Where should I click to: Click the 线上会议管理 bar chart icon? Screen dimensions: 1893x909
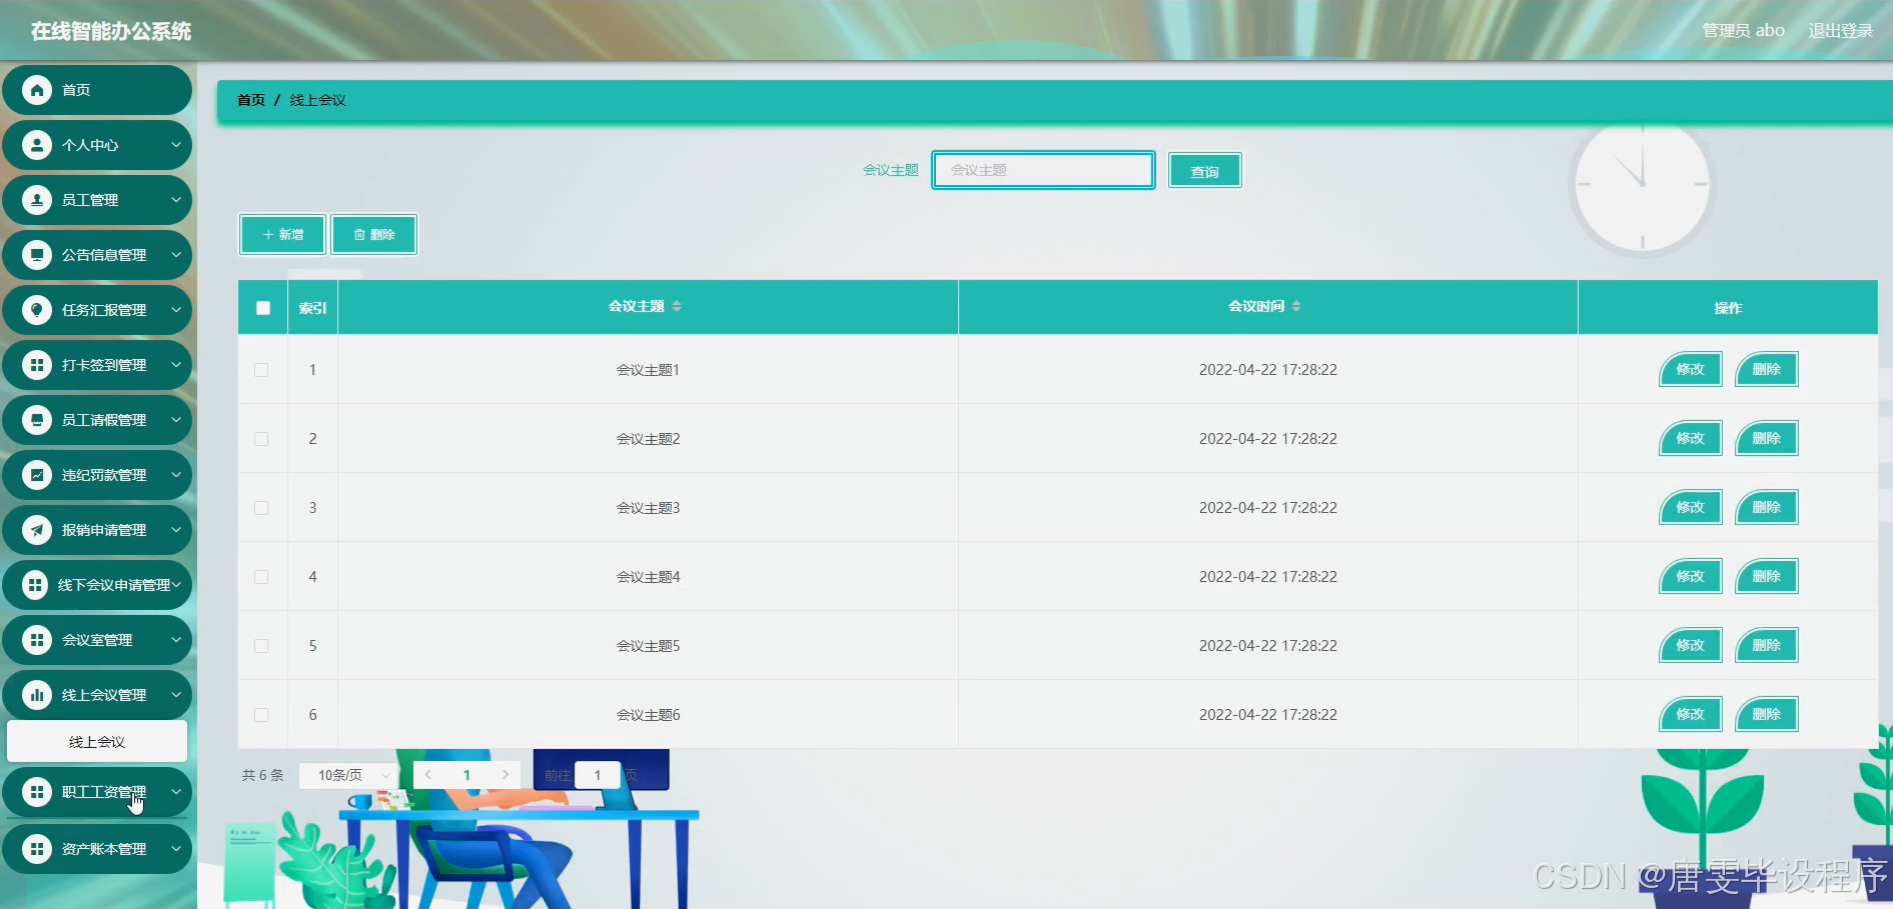point(37,695)
